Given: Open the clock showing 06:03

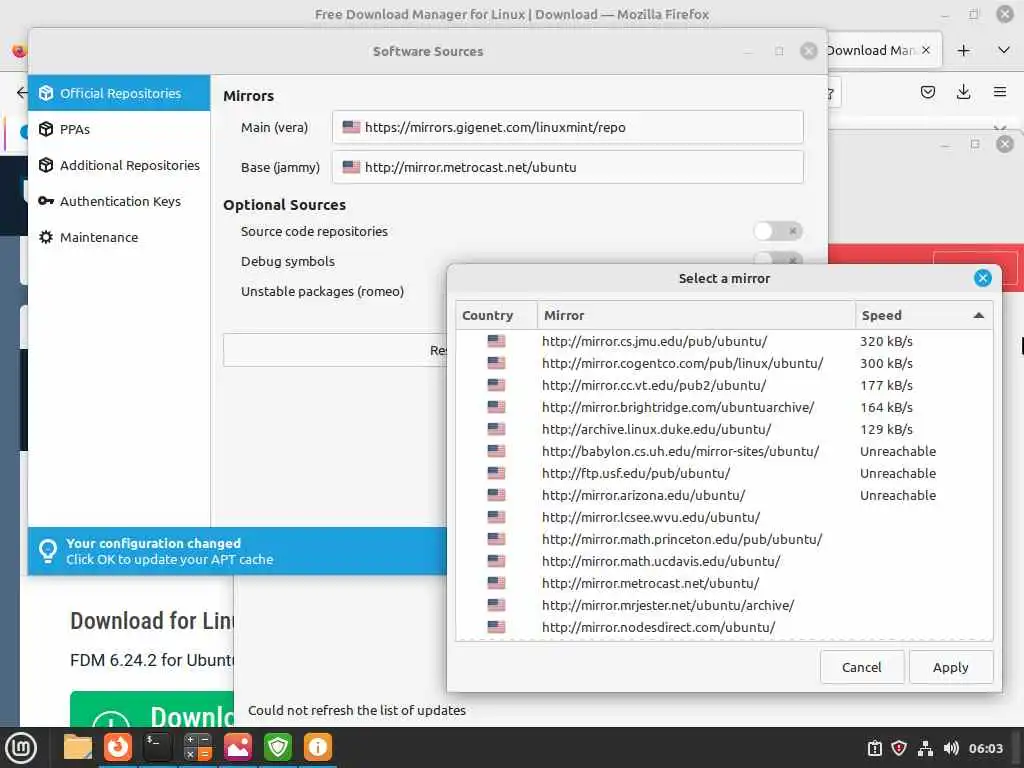Looking at the screenshot, I should [x=985, y=748].
